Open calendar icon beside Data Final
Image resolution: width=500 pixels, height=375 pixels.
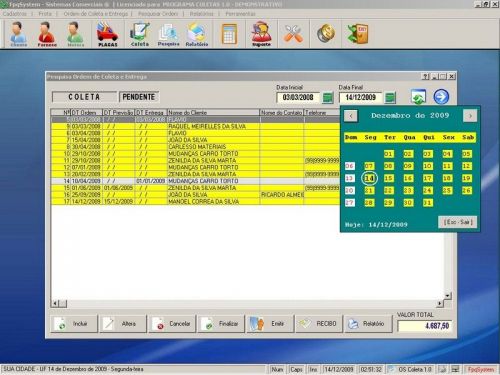pos(390,98)
